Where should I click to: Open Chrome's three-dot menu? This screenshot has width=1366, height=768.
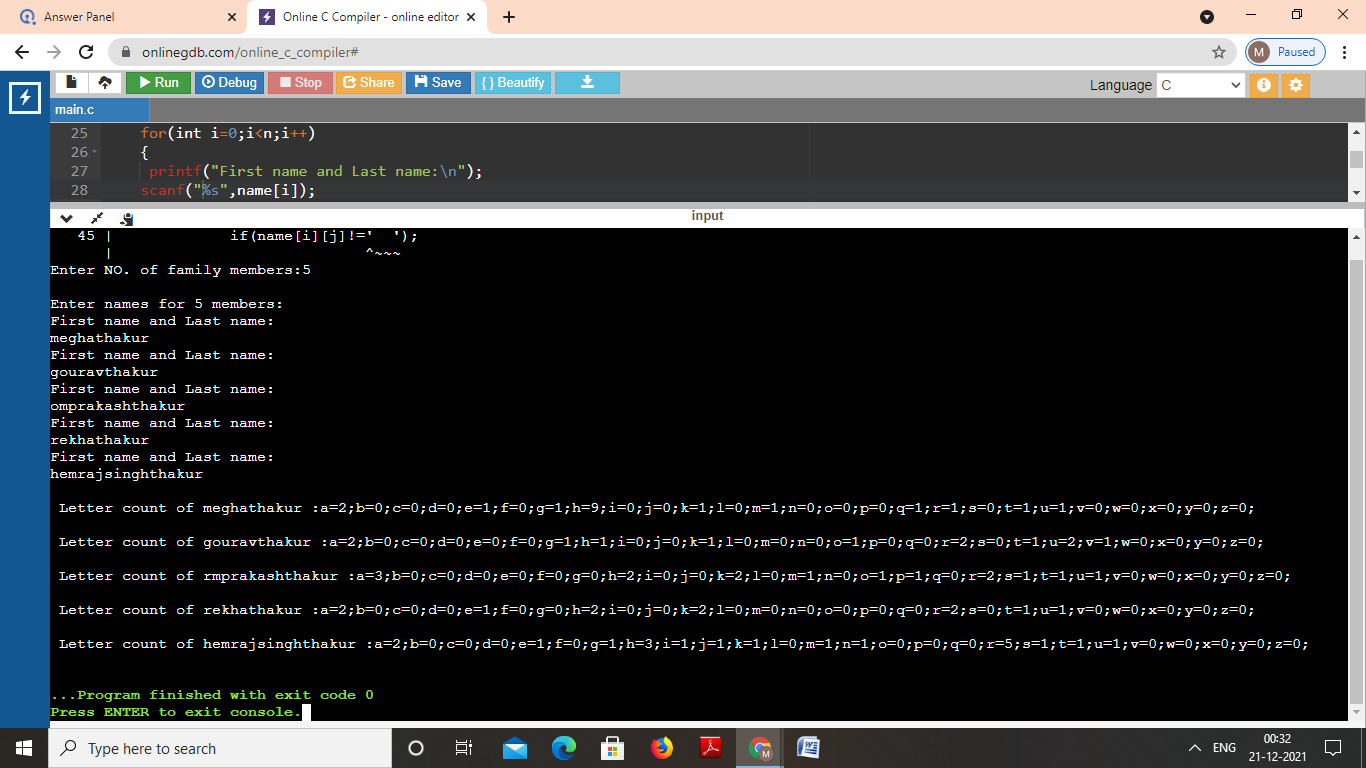1345,52
